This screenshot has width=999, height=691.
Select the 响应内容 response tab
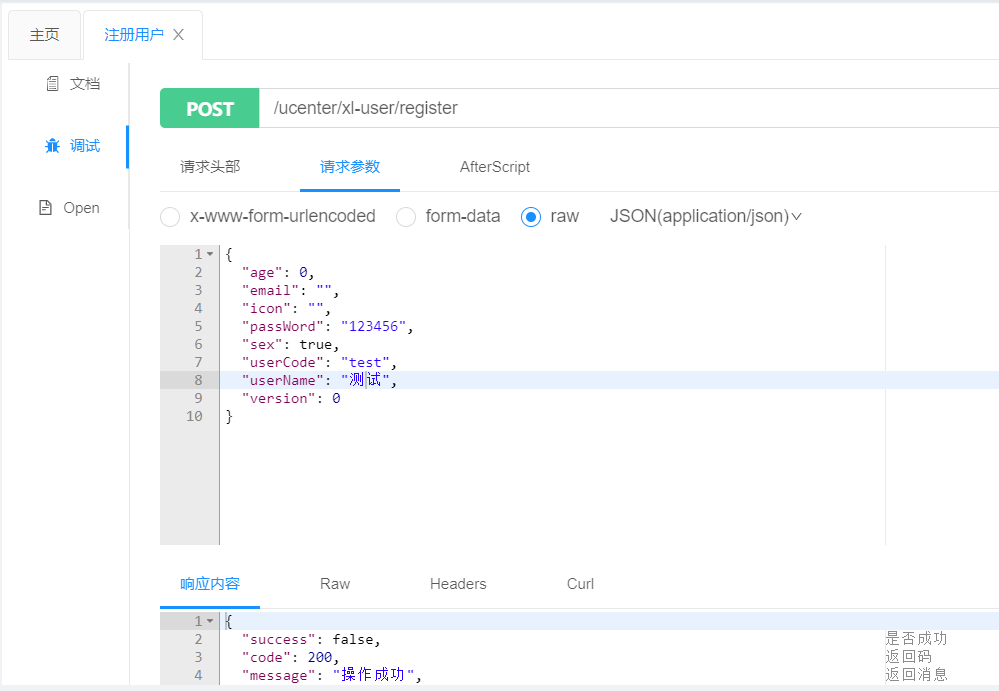(210, 584)
